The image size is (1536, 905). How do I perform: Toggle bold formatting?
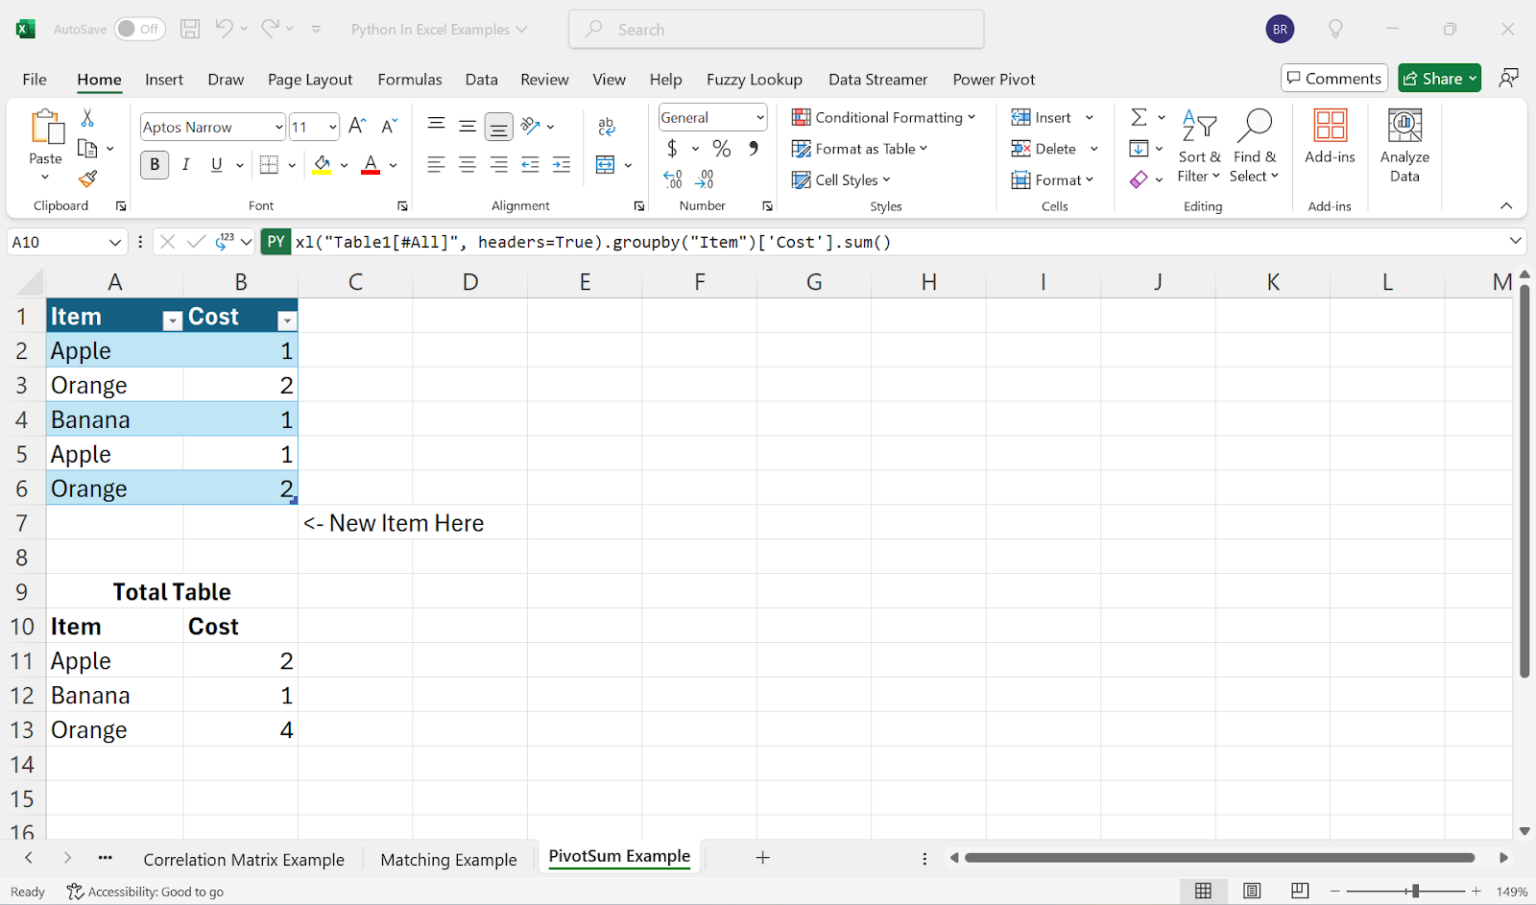pos(154,164)
